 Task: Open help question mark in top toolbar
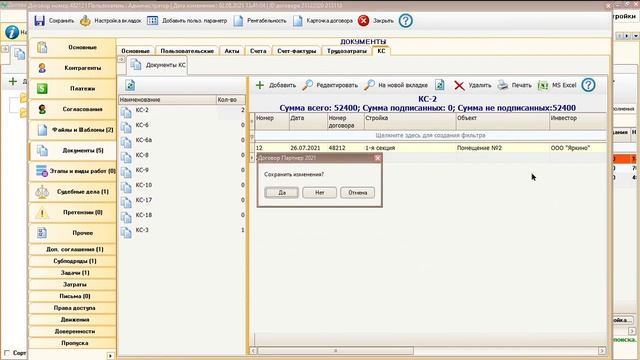405,20
